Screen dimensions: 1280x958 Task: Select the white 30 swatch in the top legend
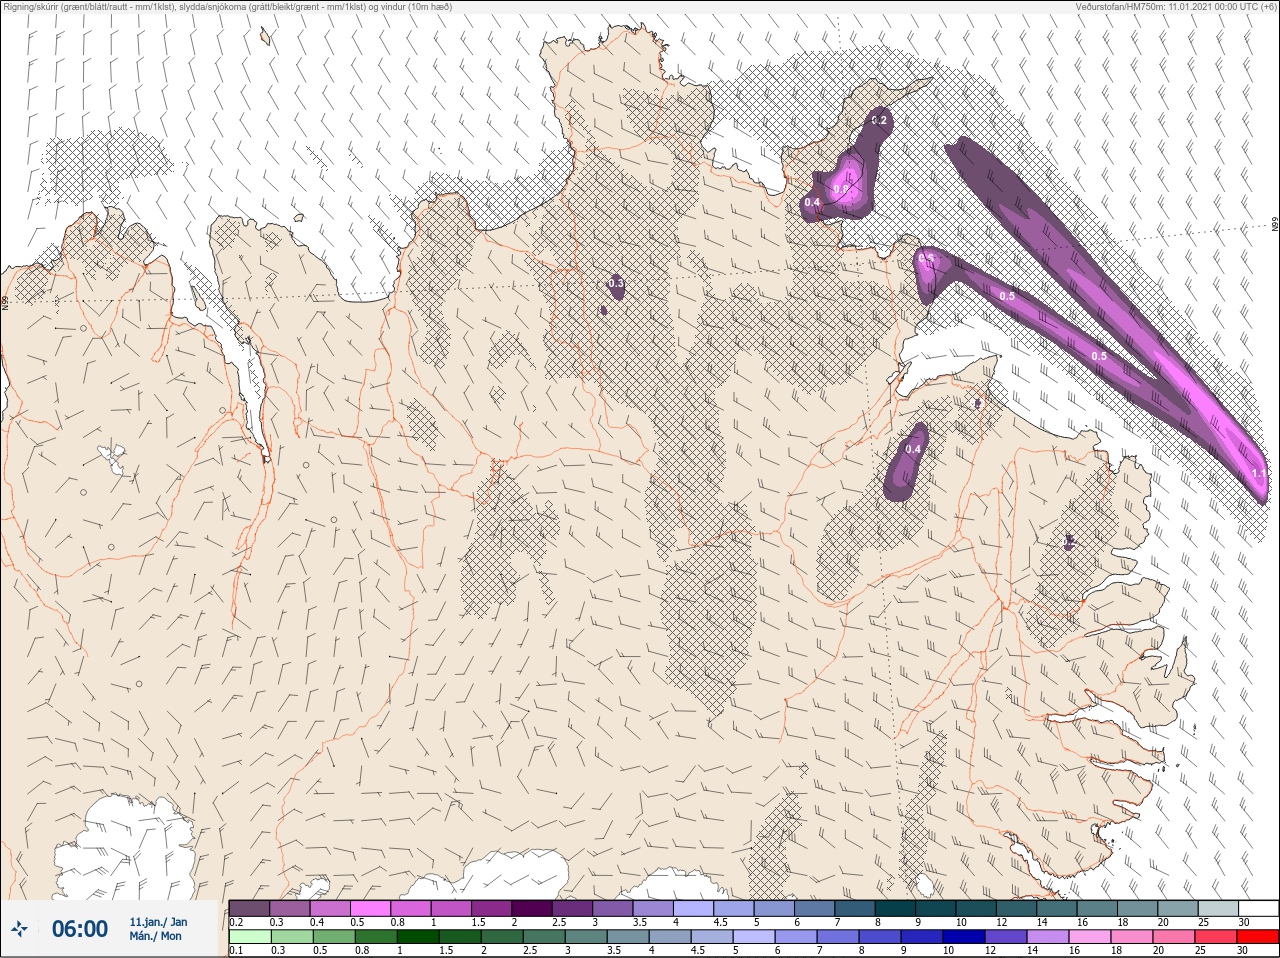click(1258, 908)
